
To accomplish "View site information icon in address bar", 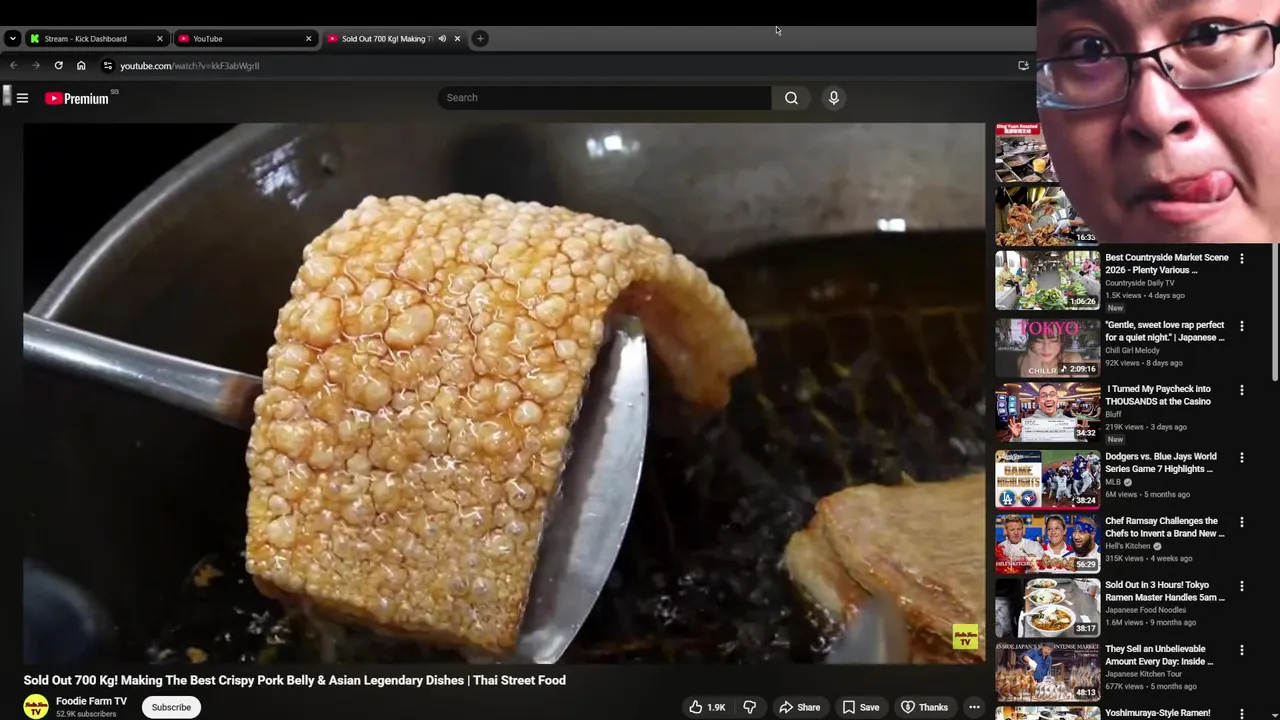I will click(108, 66).
